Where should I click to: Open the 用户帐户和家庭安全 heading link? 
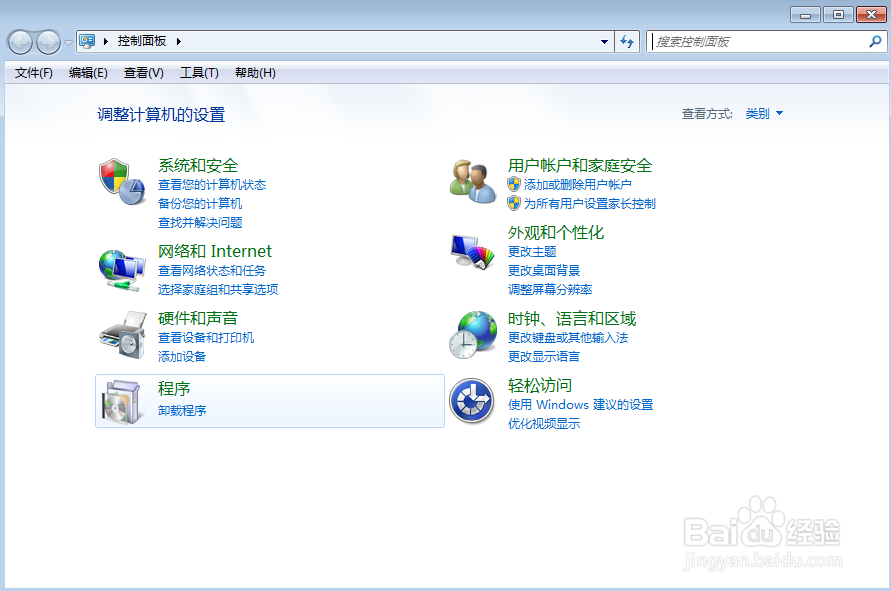580,165
